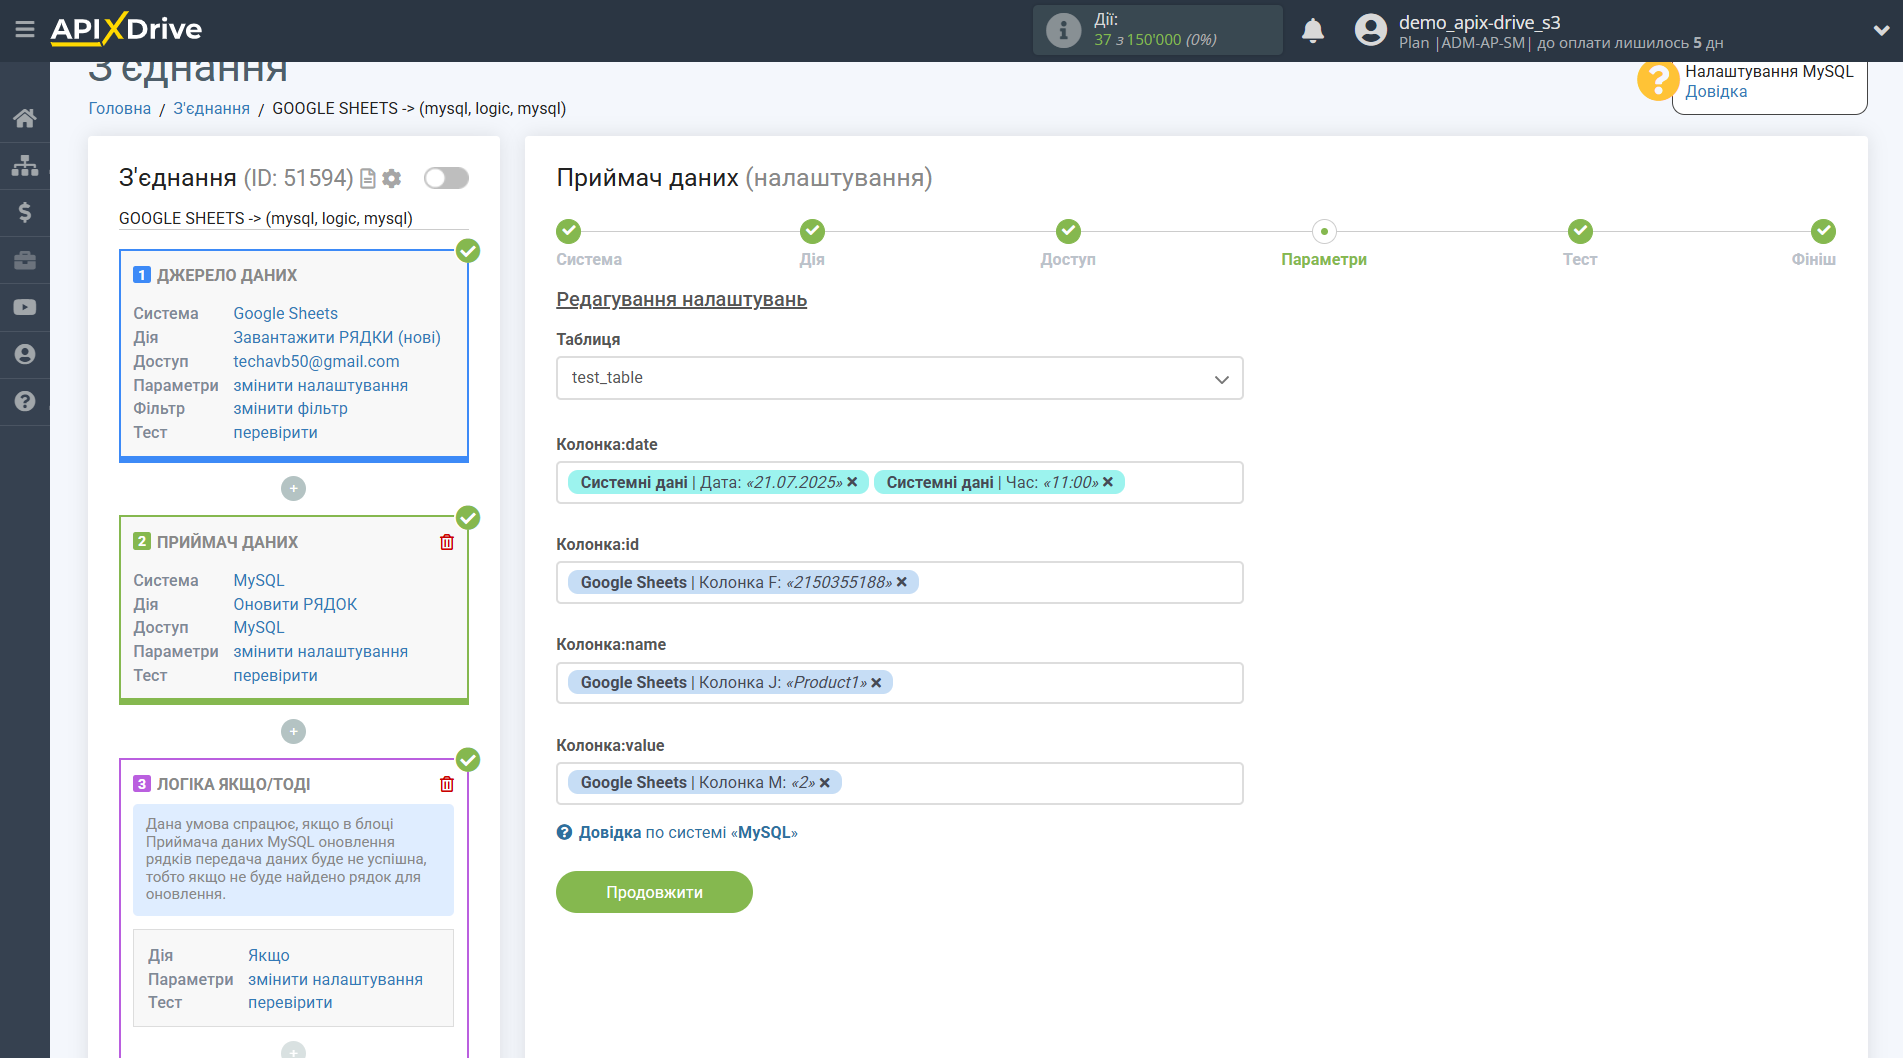Go to the Система step
This screenshot has height=1058, width=1903.
(x=568, y=232)
